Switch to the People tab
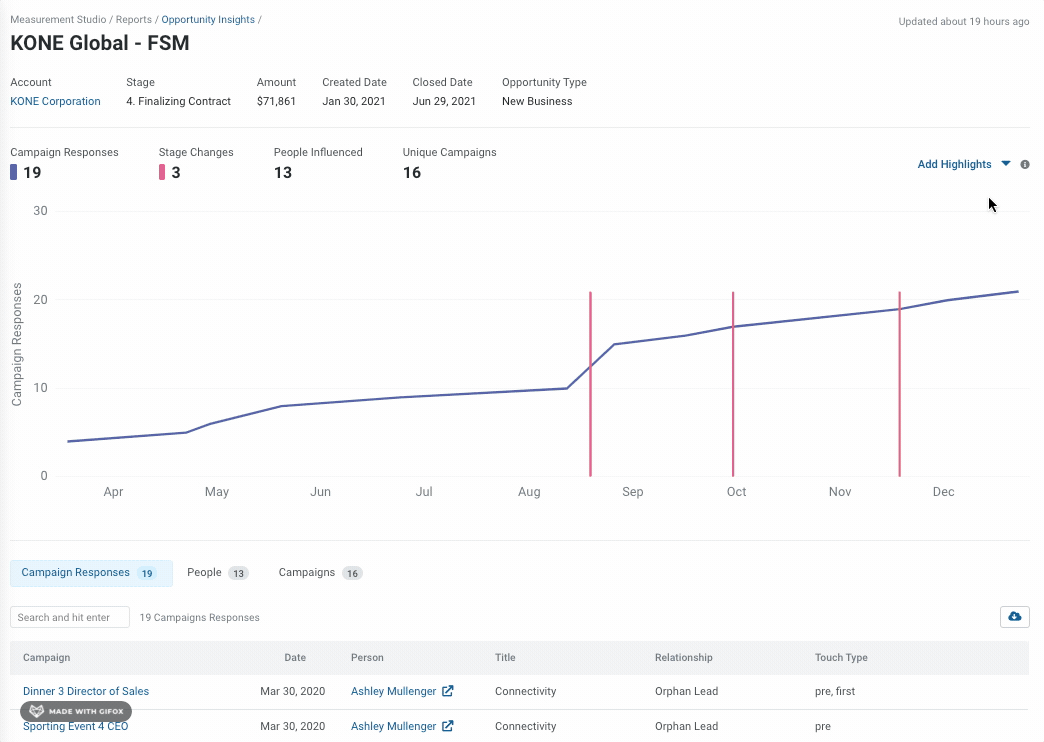Image resolution: width=1044 pixels, height=742 pixels. pos(217,573)
